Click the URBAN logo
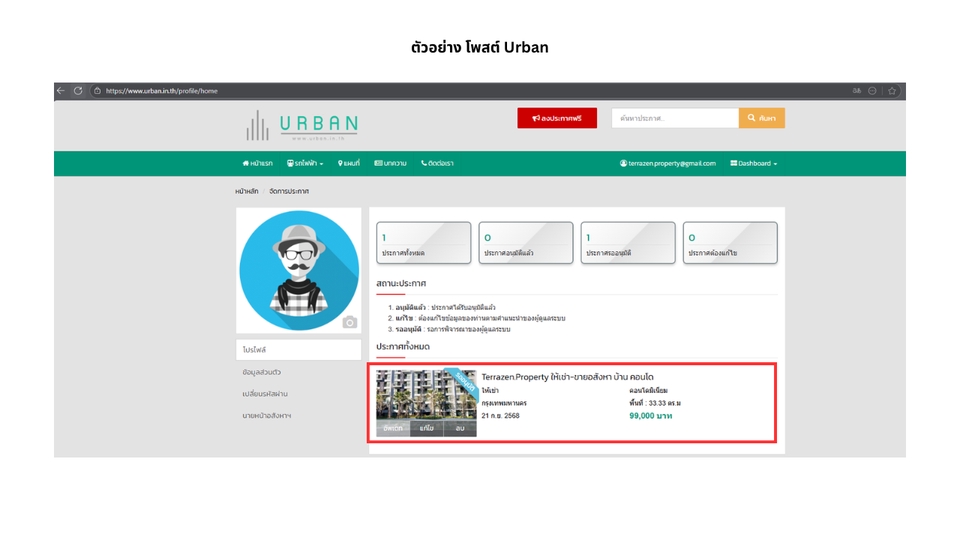This screenshot has width=960, height=540. 302,126
